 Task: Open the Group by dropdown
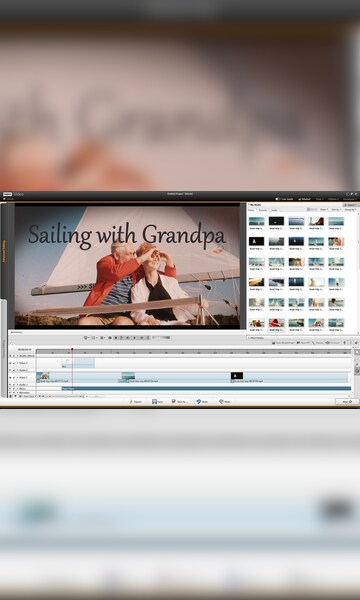[350, 210]
